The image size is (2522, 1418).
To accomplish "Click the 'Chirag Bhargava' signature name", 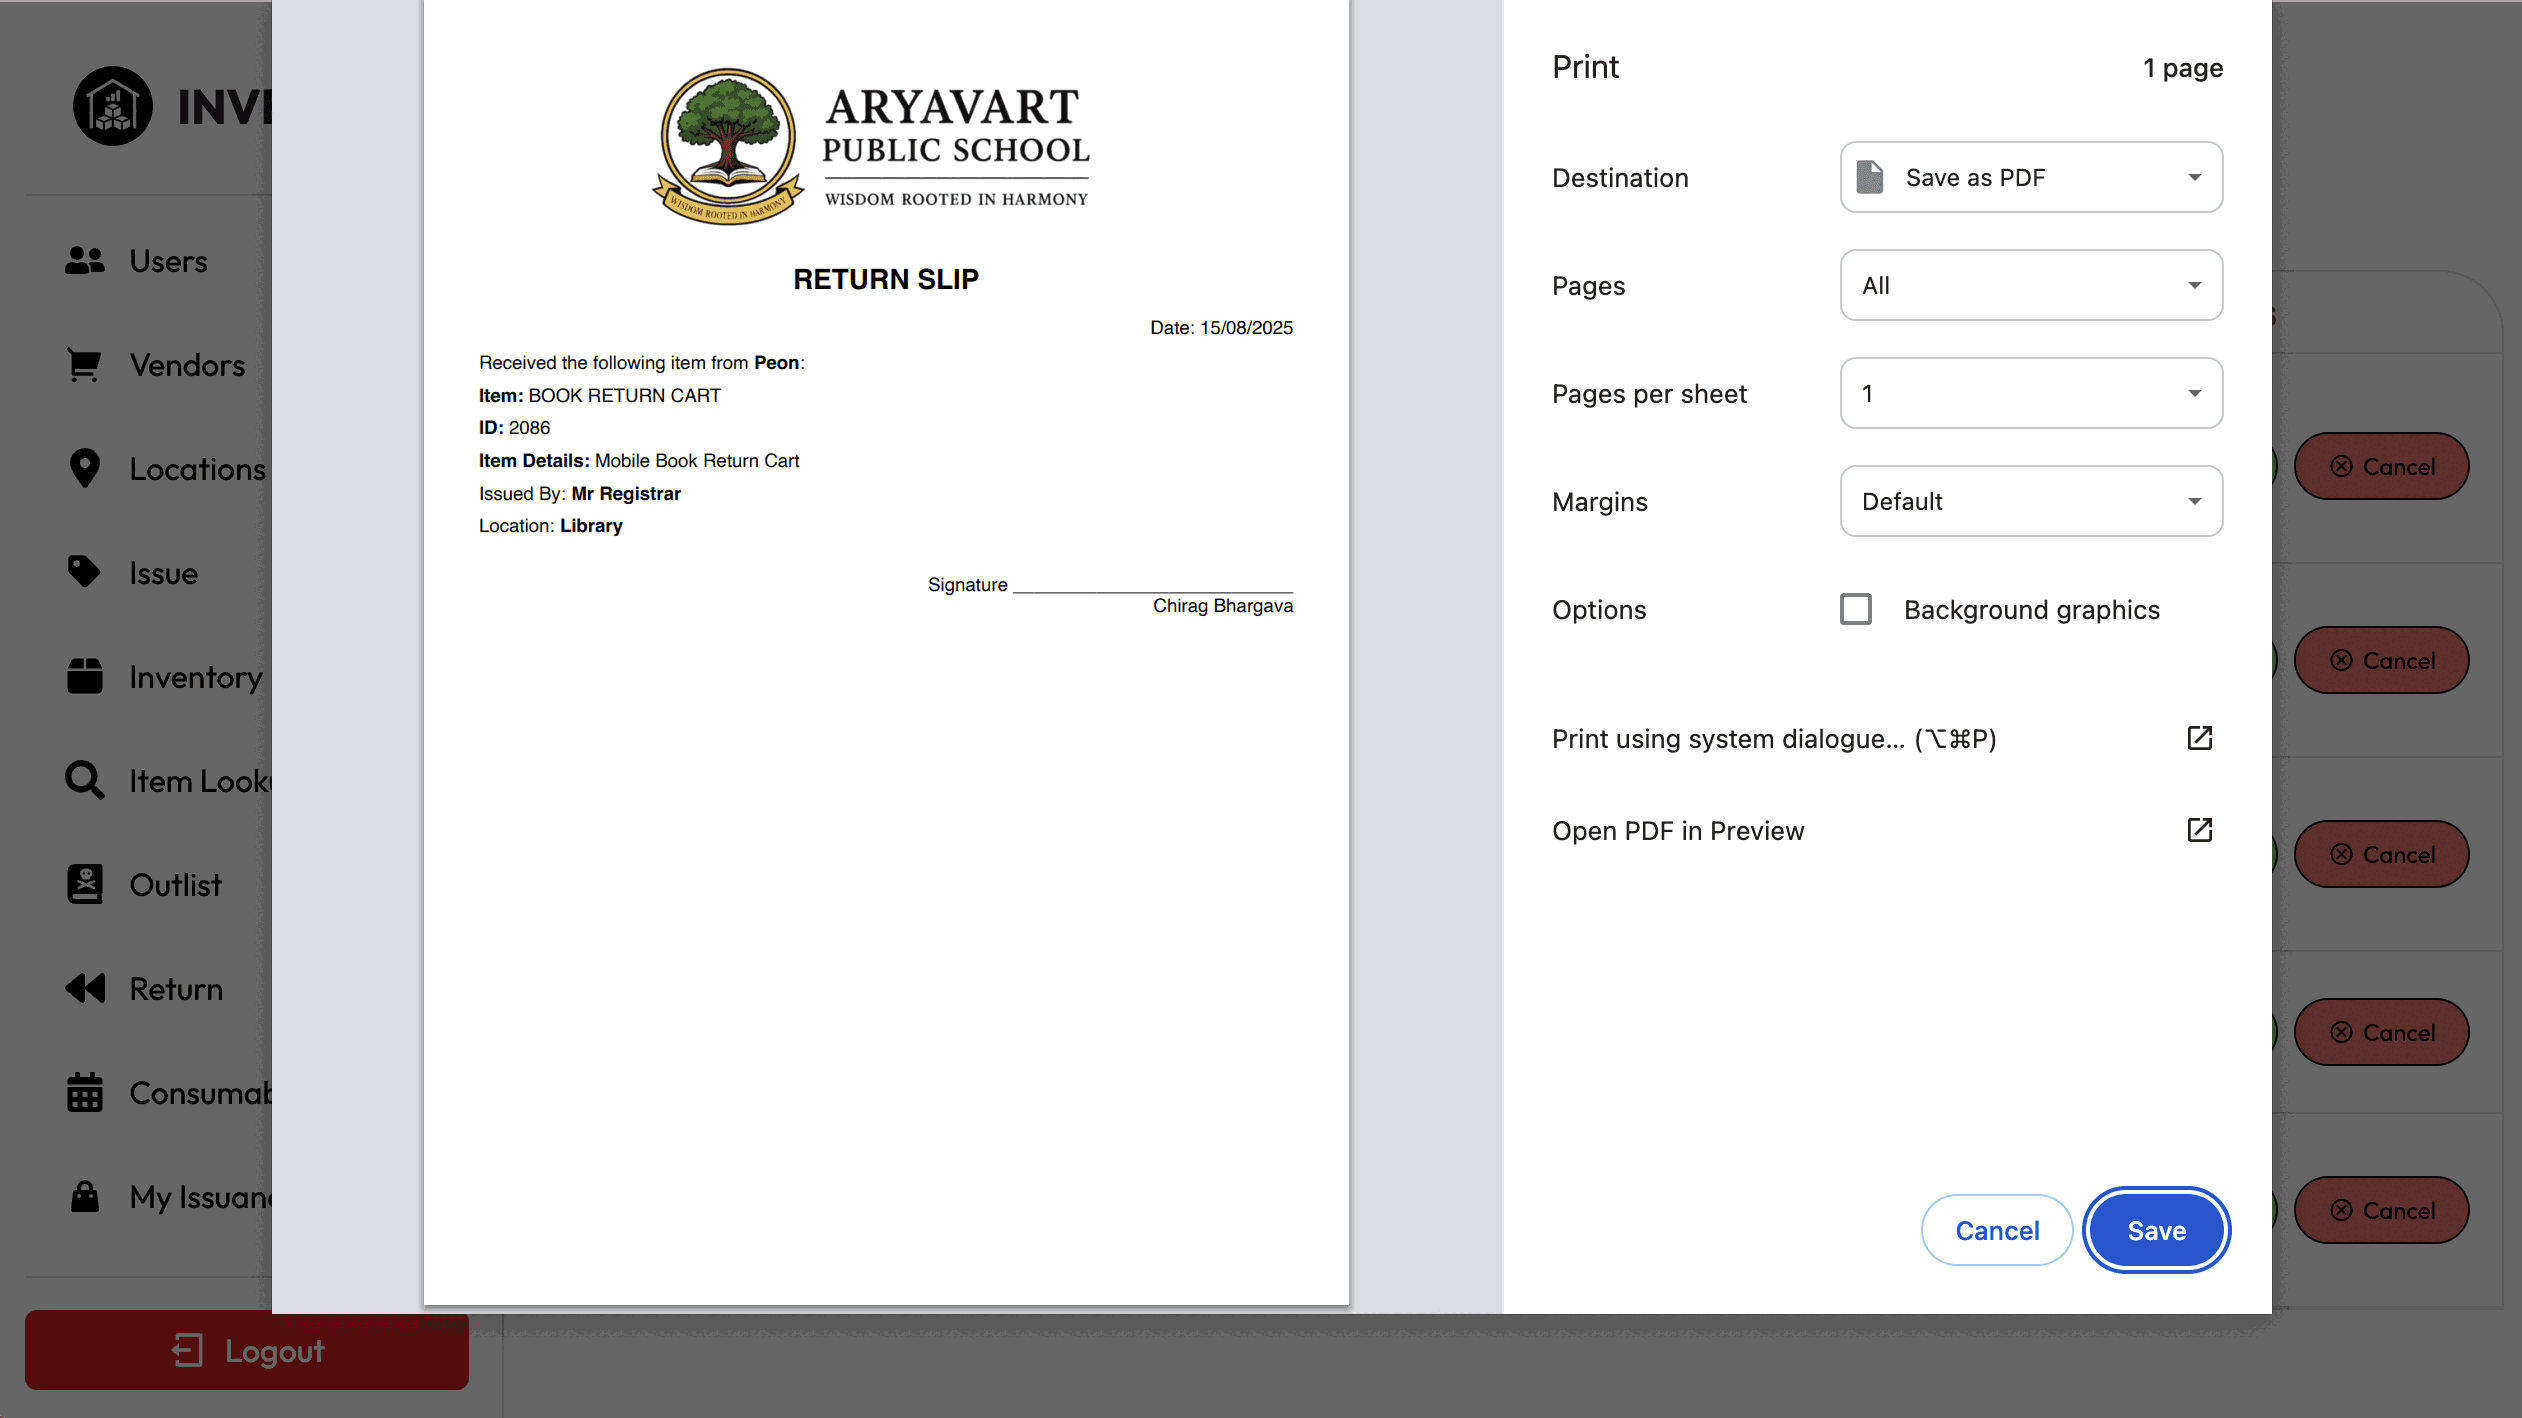I will pos(1222,606).
